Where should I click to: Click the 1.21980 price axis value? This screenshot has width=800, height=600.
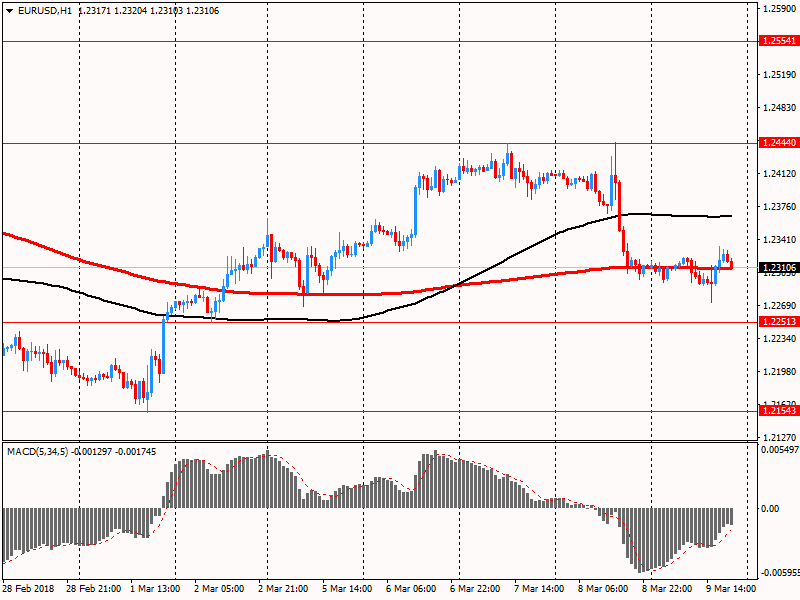point(780,371)
